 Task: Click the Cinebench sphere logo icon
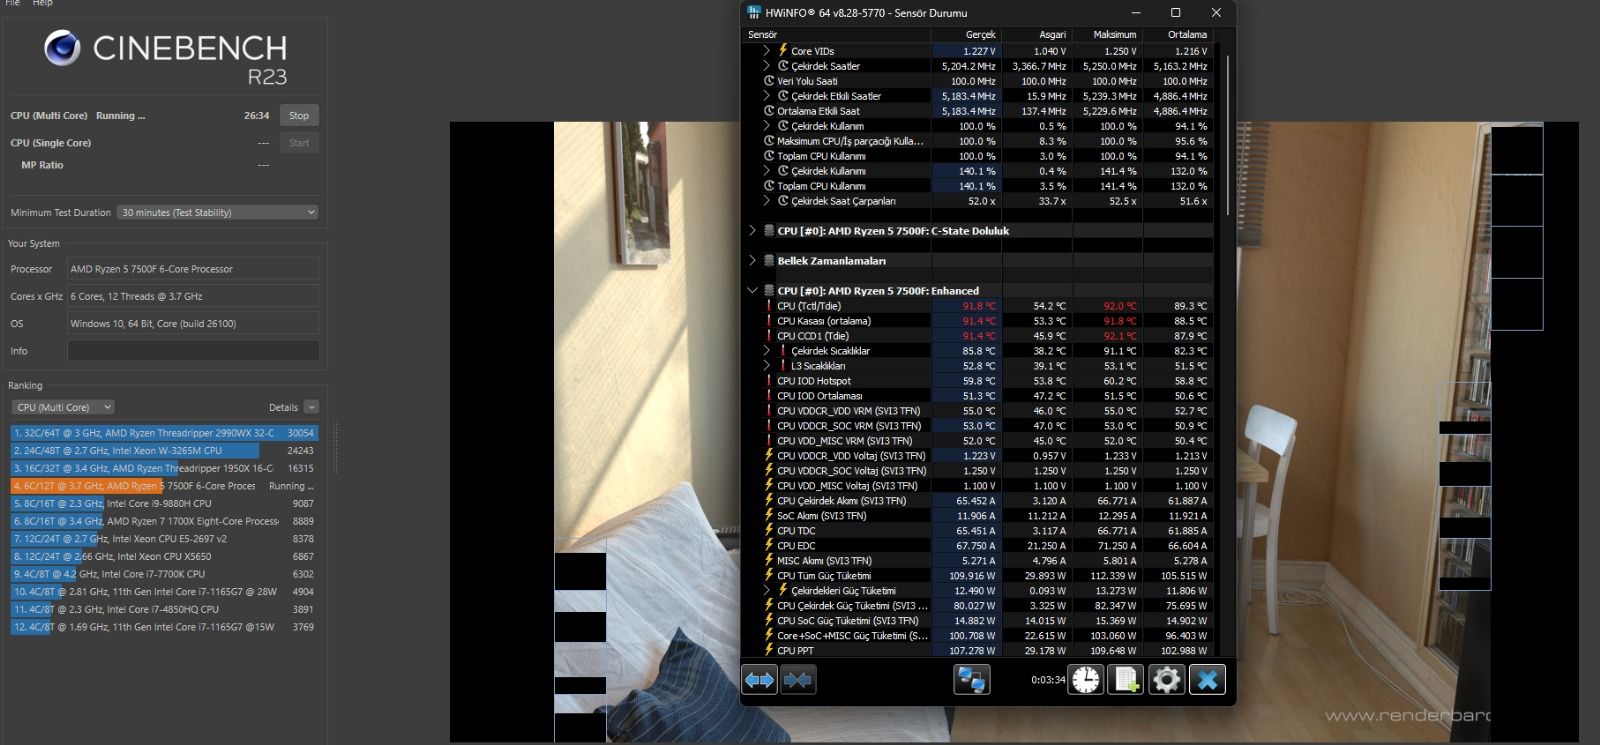(x=62, y=48)
